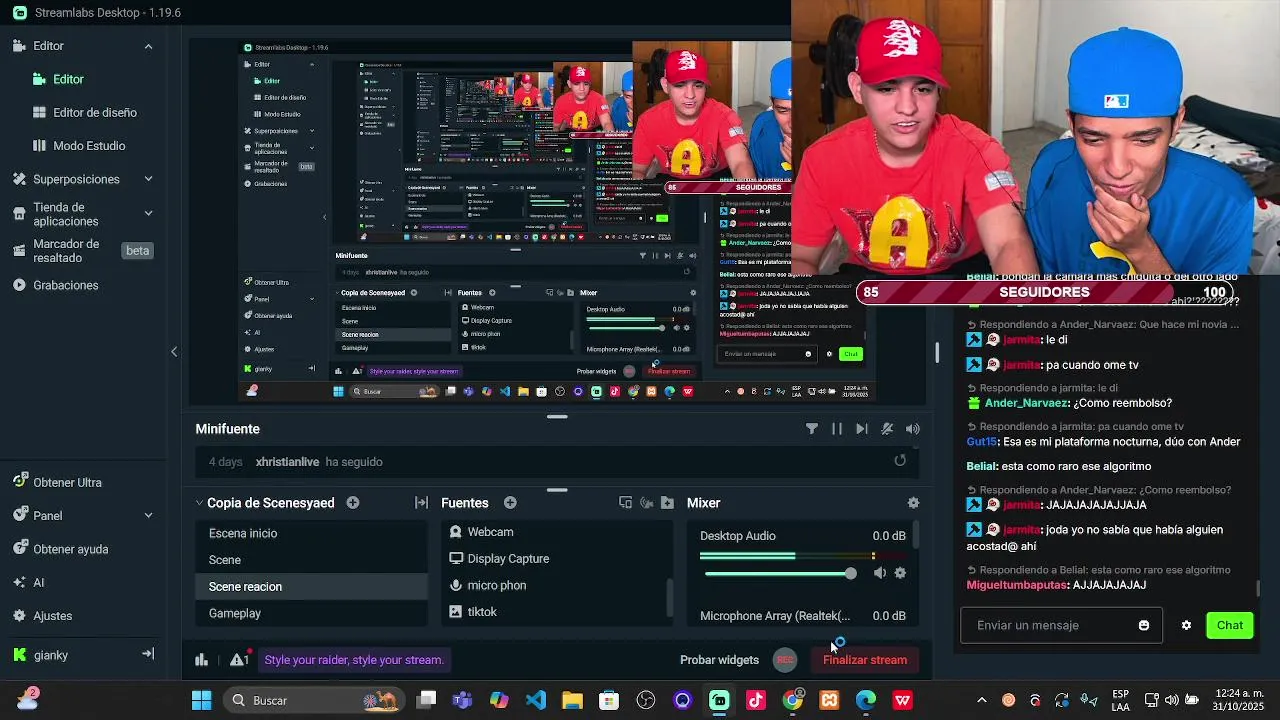
Task: Open chat emoji picker
Action: coord(1144,626)
